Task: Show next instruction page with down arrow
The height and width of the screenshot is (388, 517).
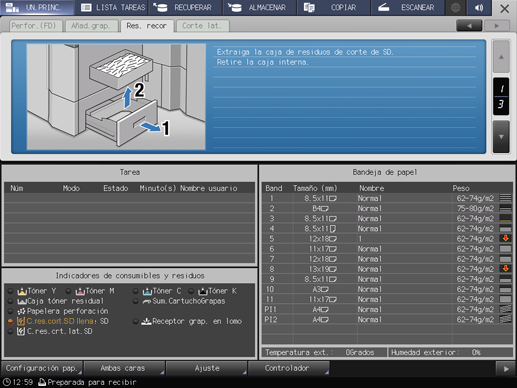Action: 501,137
